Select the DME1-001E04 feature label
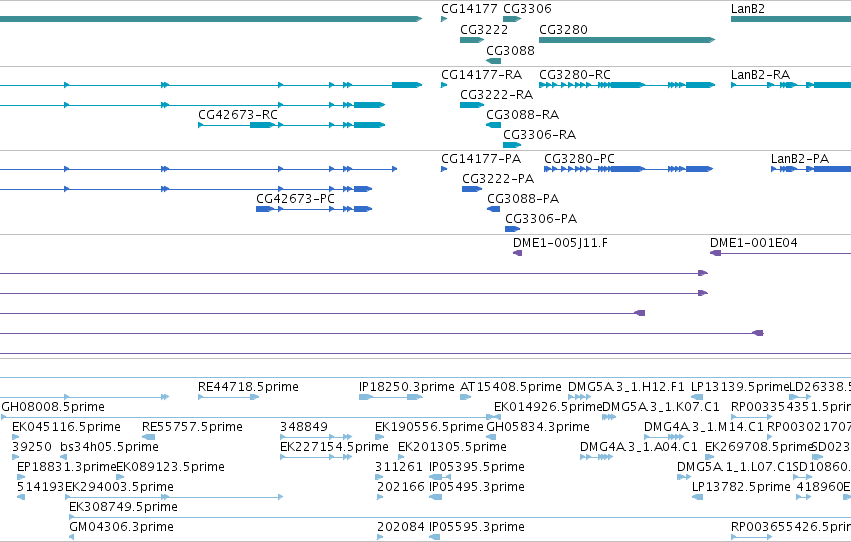This screenshot has height=542, width=851. 753,243
